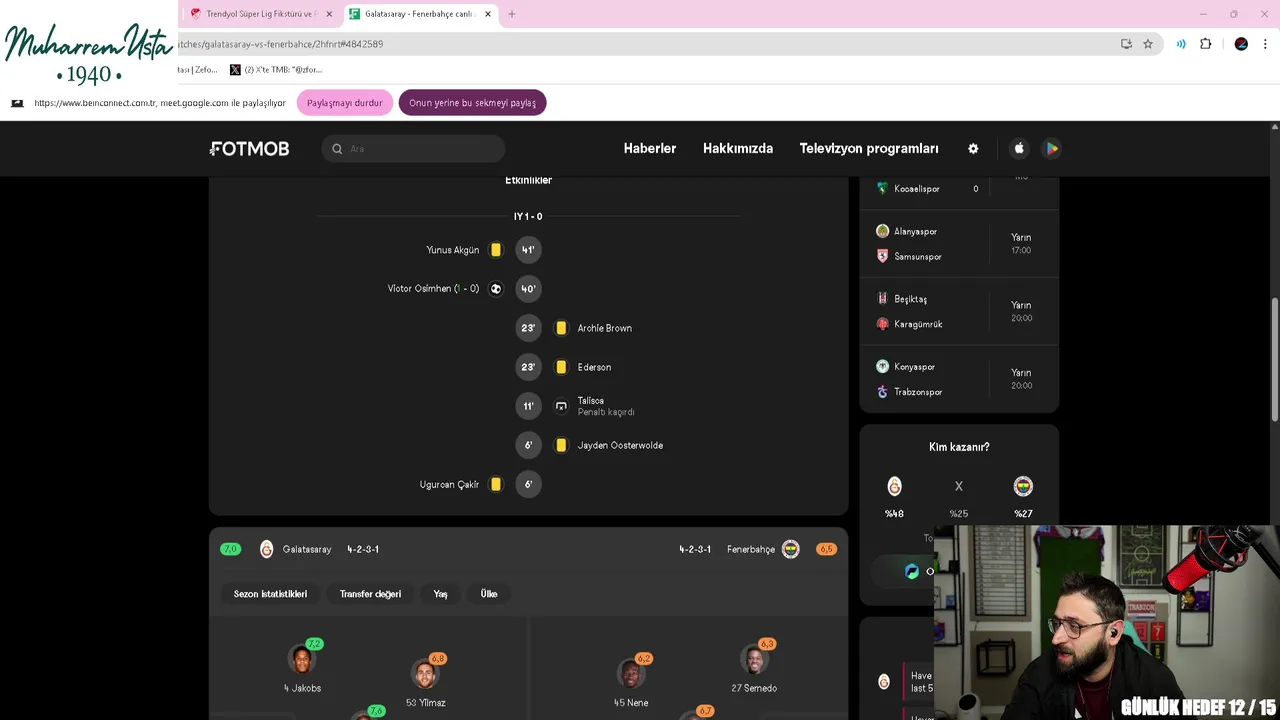Open the Alanyaspor vs Samsunspor match
The image size is (1280, 720).
[x=959, y=244]
